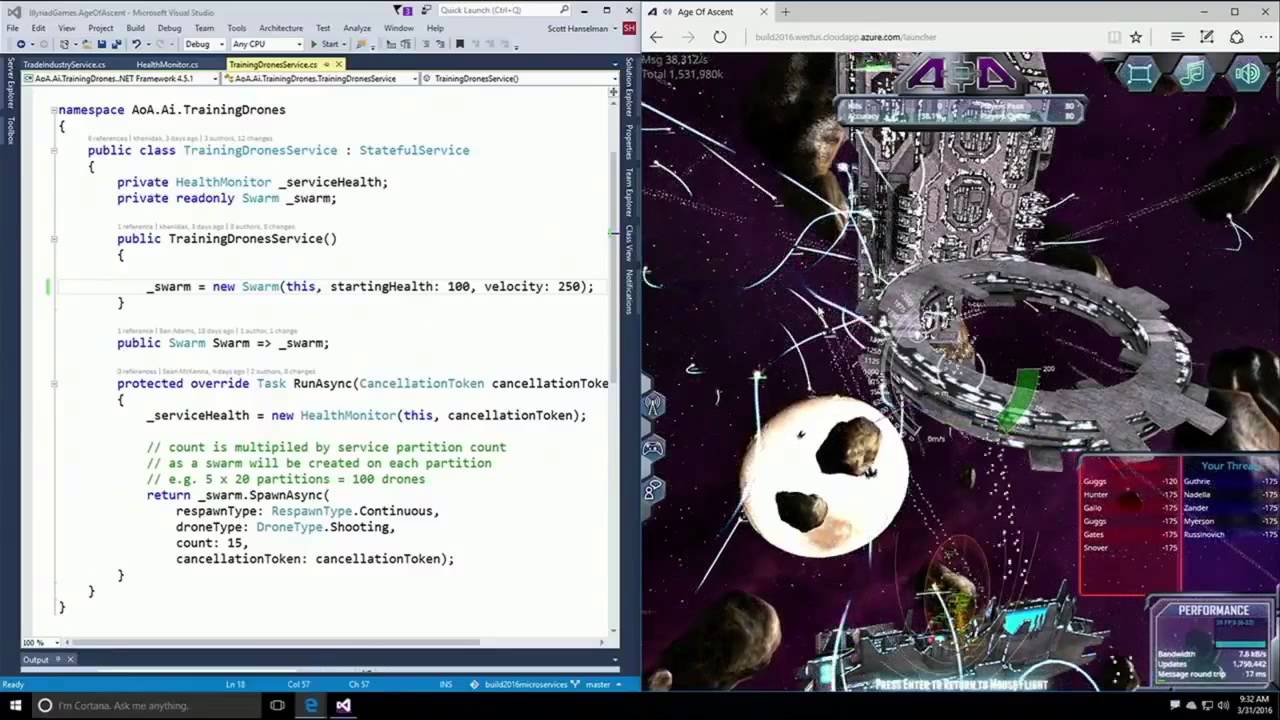This screenshot has width=1280, height=720.
Task: Click Edge reading view book icon
Action: tap(1114, 37)
